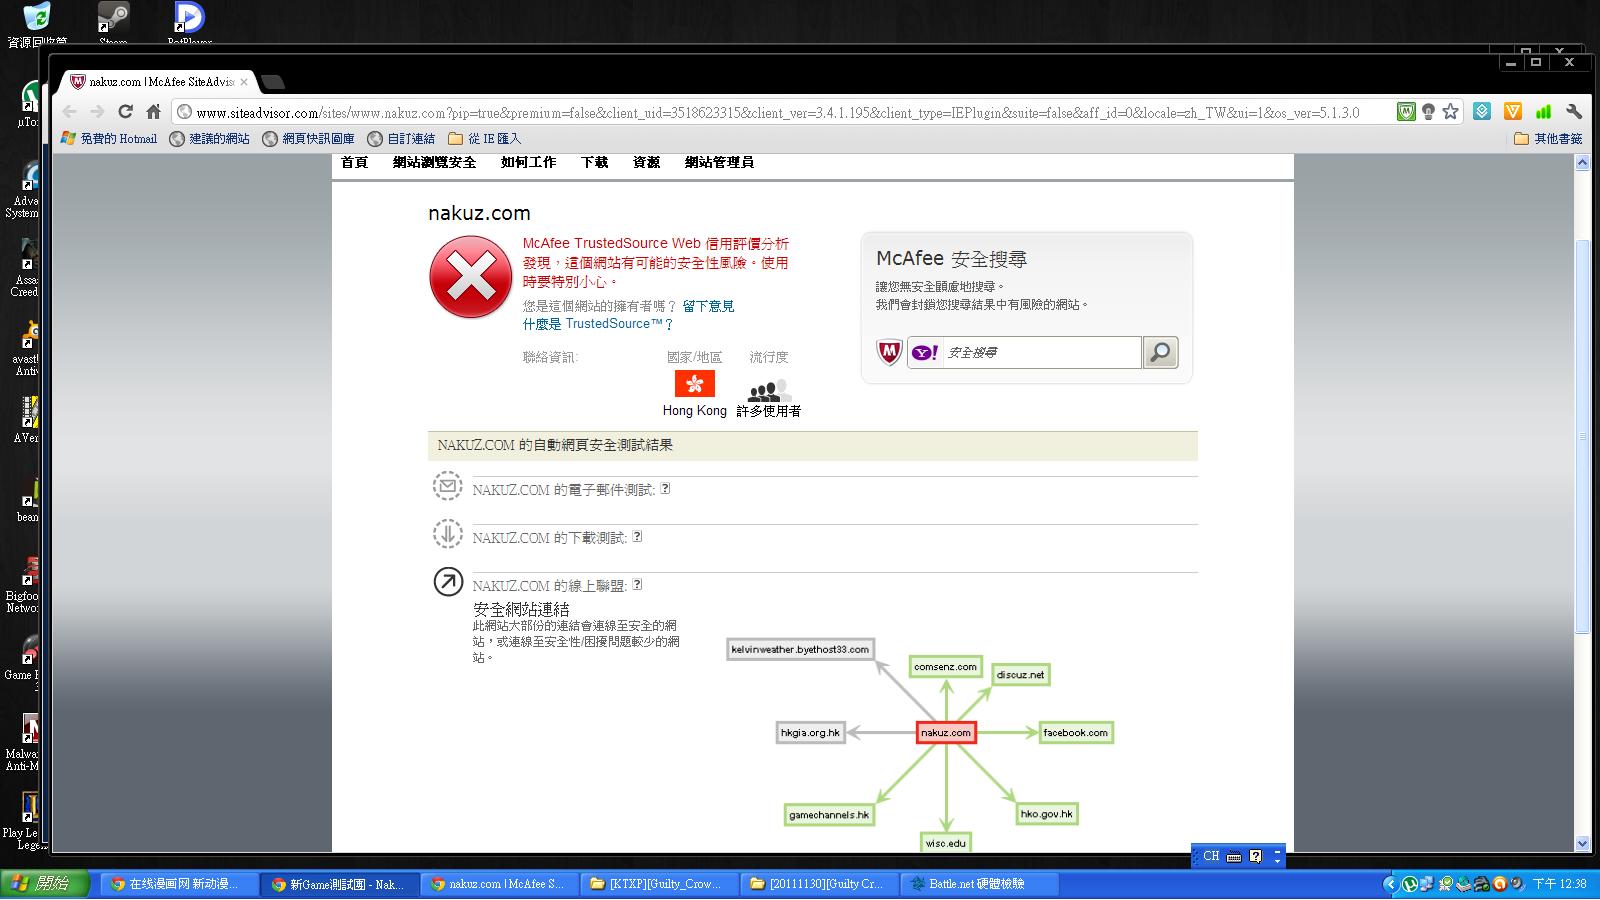Screen dimensions: 1600x900
Task: Switch input language via CH indicator
Action: point(1211,857)
